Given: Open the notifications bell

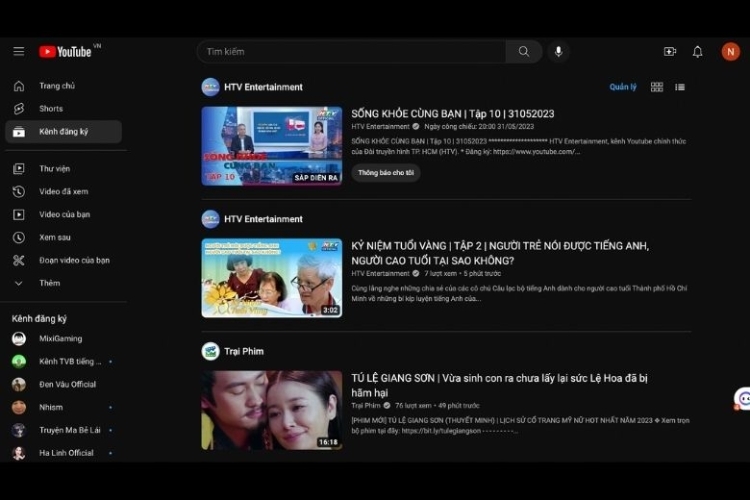Looking at the screenshot, I should tap(697, 52).
